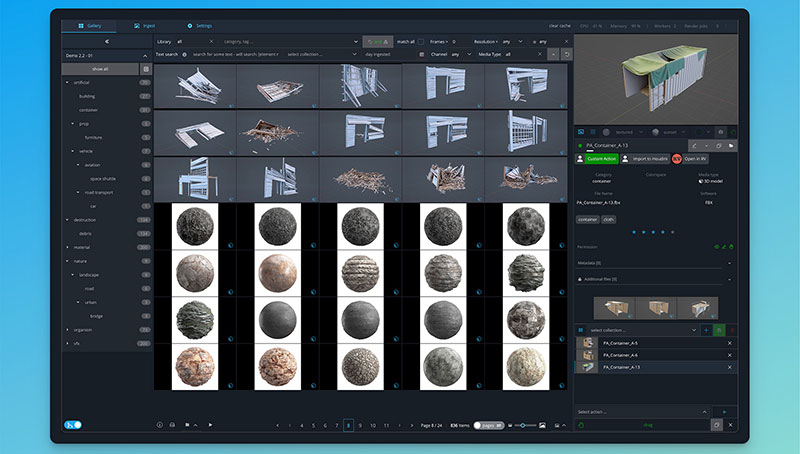Image resolution: width=800 pixels, height=454 pixels.
Task: Switch to the Ingest tab
Action: pyautogui.click(x=144, y=26)
